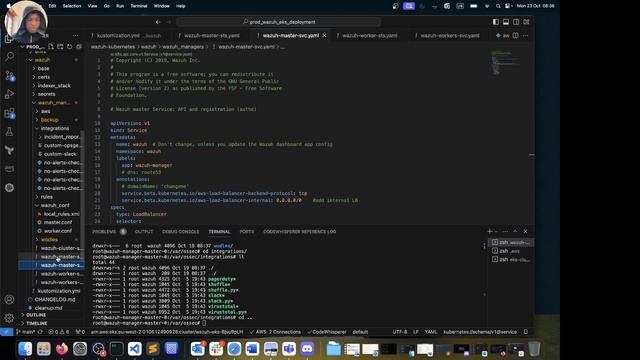Screen dimensions: 640x360
Task: Collapse all folders in the explorer
Action: (x=78, y=47)
